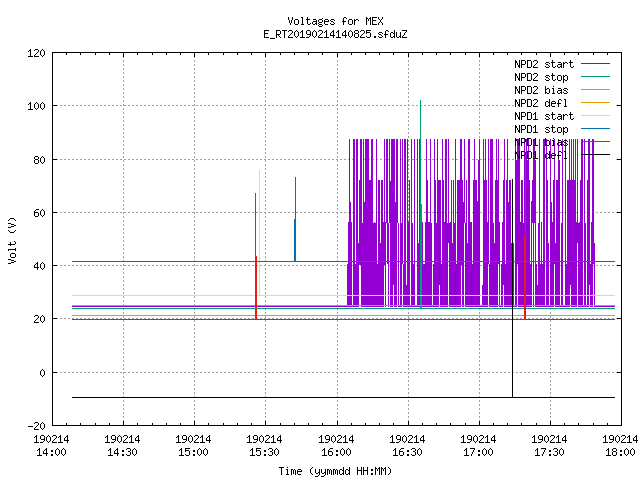
Task: Select the NPD2 start legend label
Action: tap(544, 64)
